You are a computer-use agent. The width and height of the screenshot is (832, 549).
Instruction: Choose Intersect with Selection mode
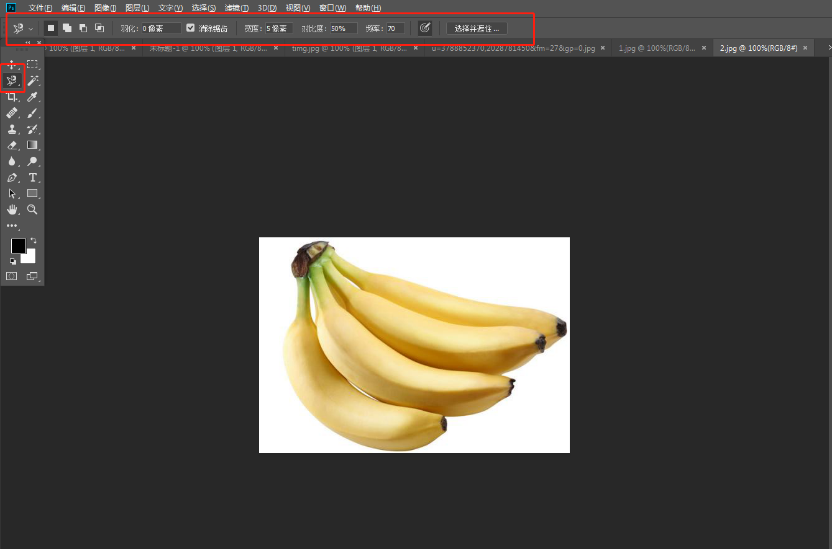(99, 28)
